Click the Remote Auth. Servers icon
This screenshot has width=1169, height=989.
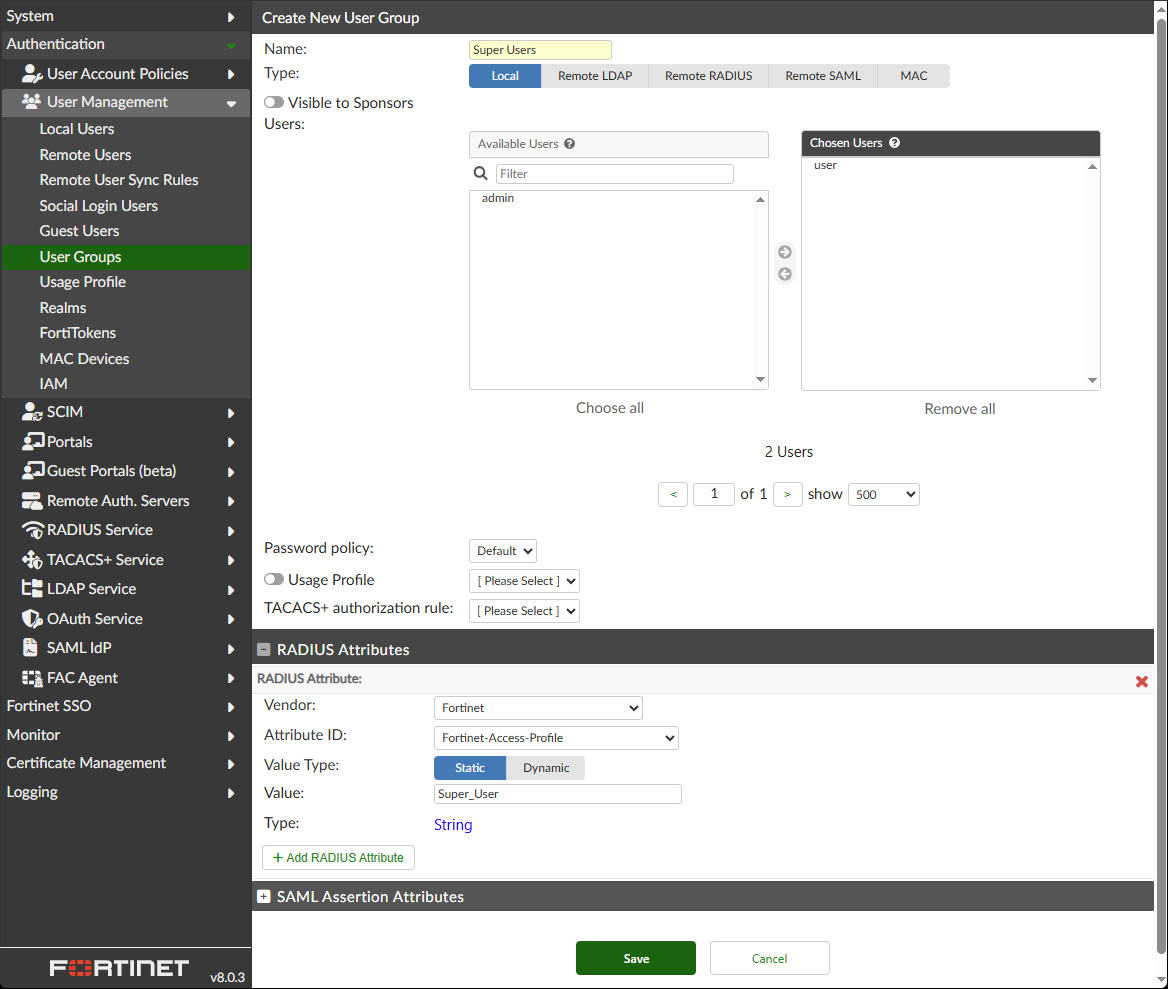click(x=31, y=501)
